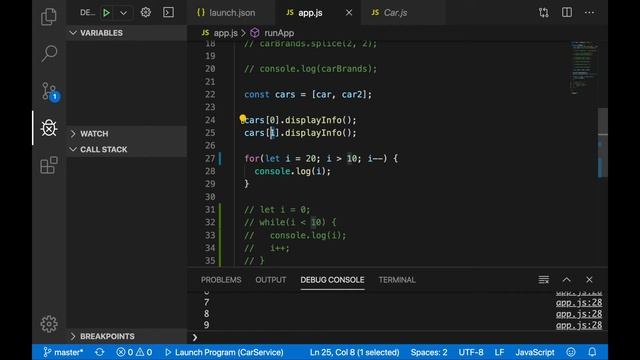640x360 pixels.
Task: Click the code minimap
Action: click(x=583, y=67)
